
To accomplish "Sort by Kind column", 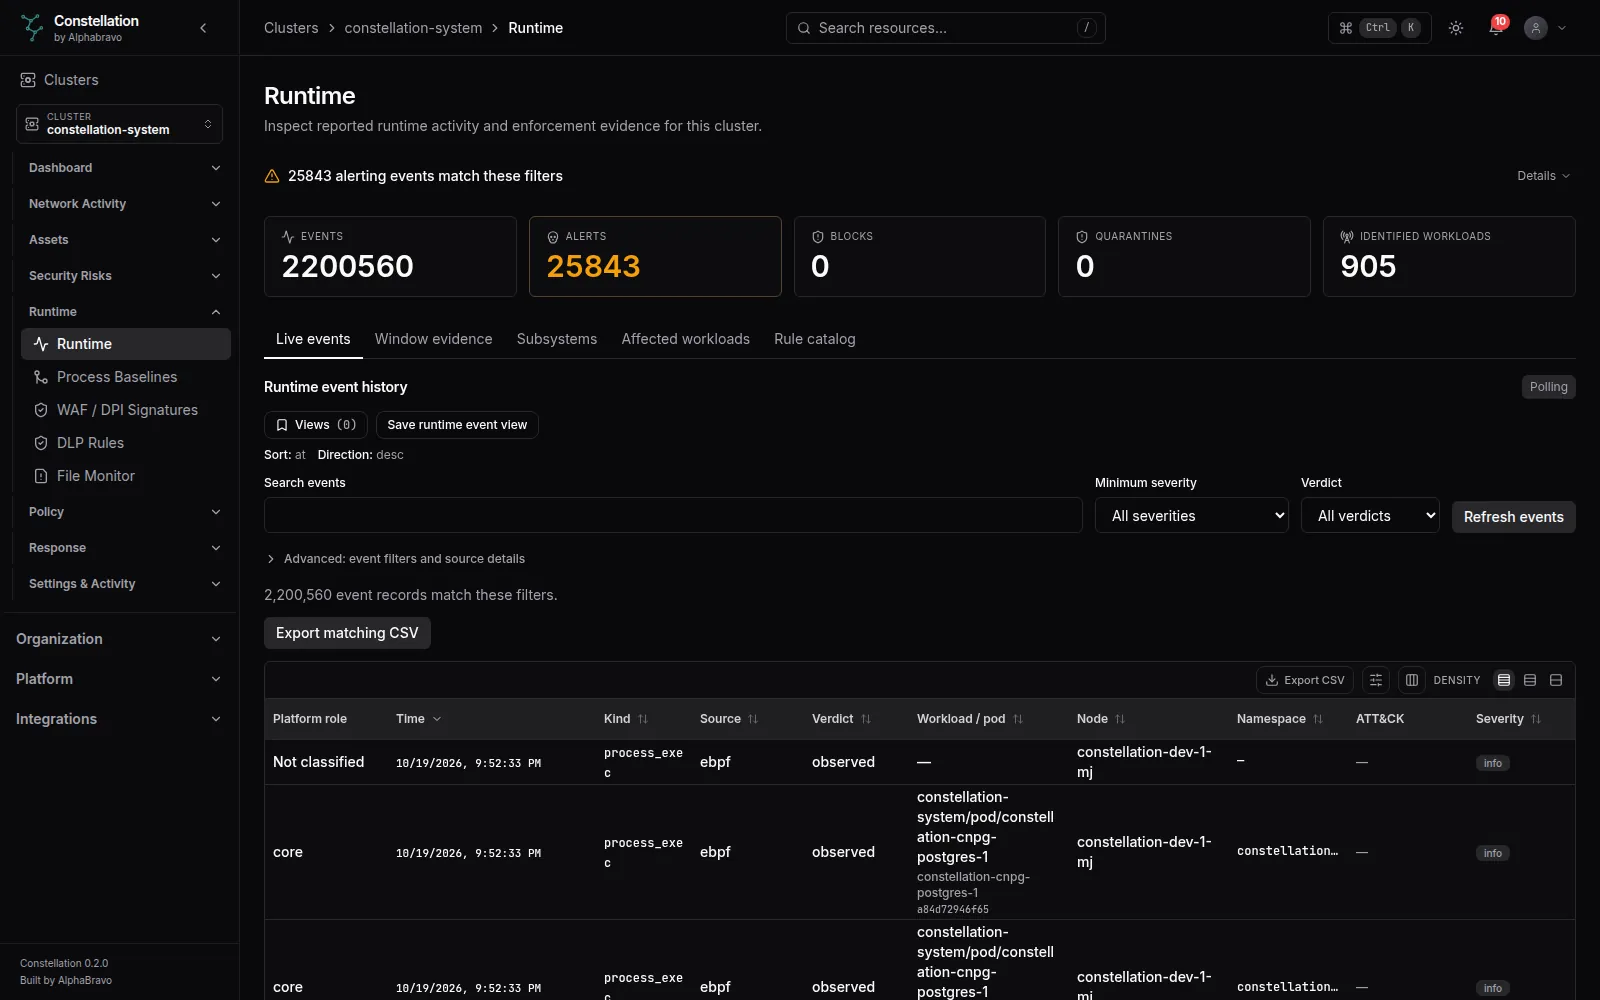I will click(626, 719).
